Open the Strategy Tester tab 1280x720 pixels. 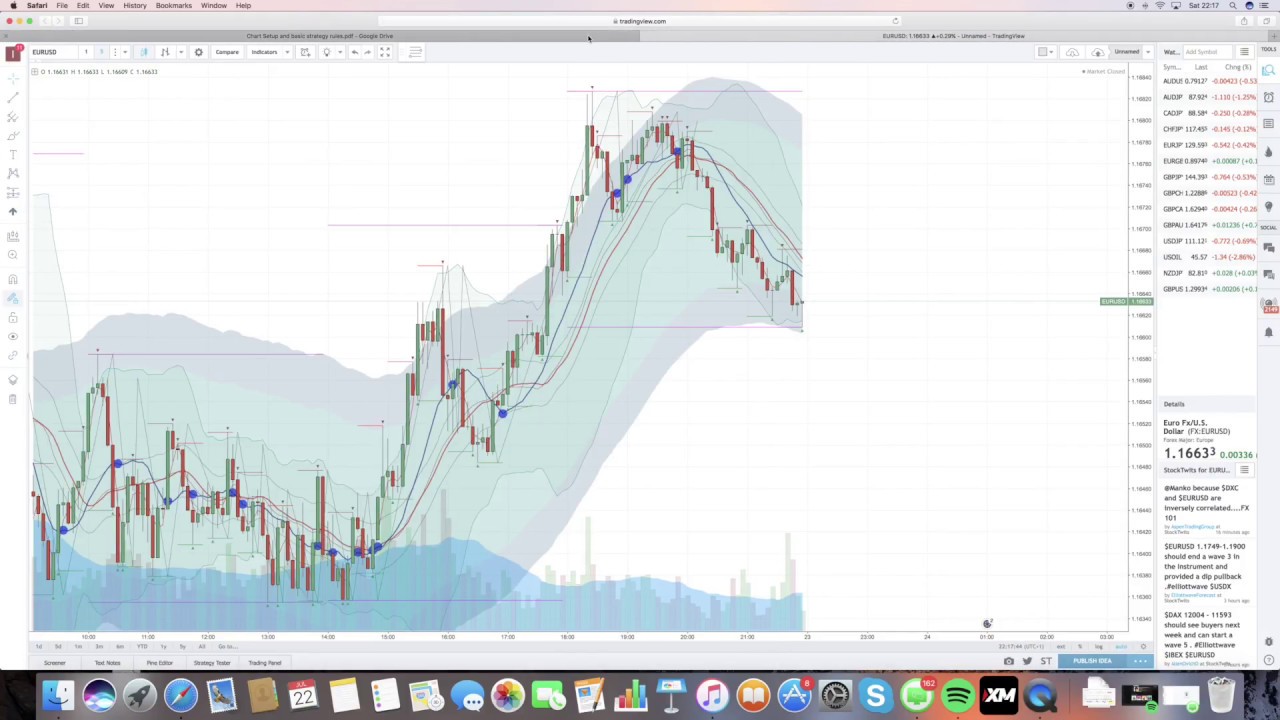(x=212, y=663)
